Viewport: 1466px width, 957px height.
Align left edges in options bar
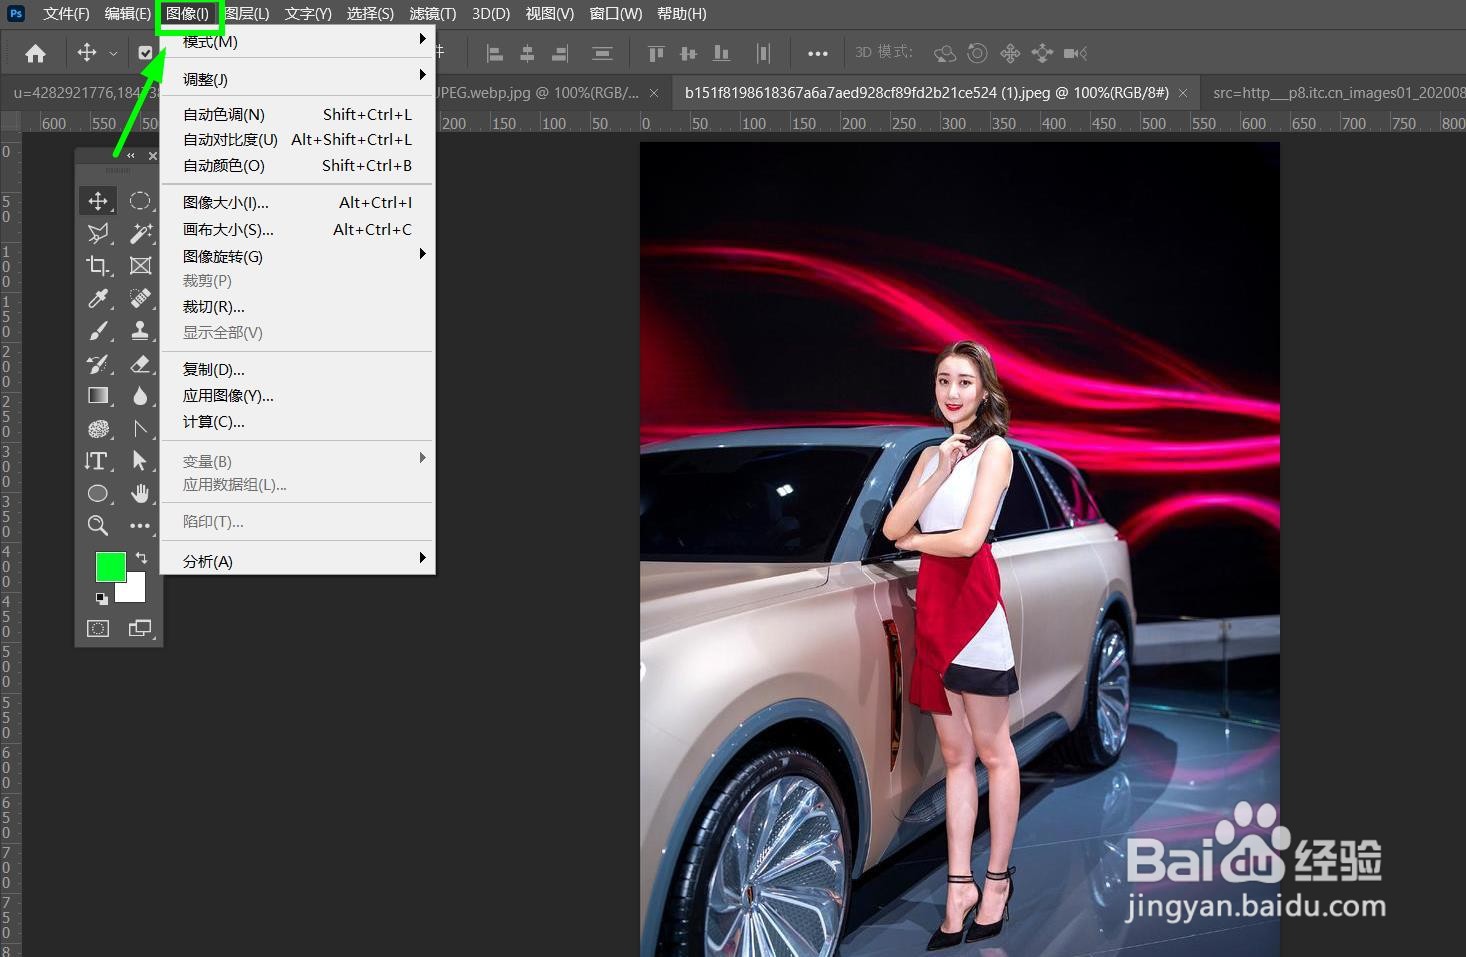(x=494, y=53)
